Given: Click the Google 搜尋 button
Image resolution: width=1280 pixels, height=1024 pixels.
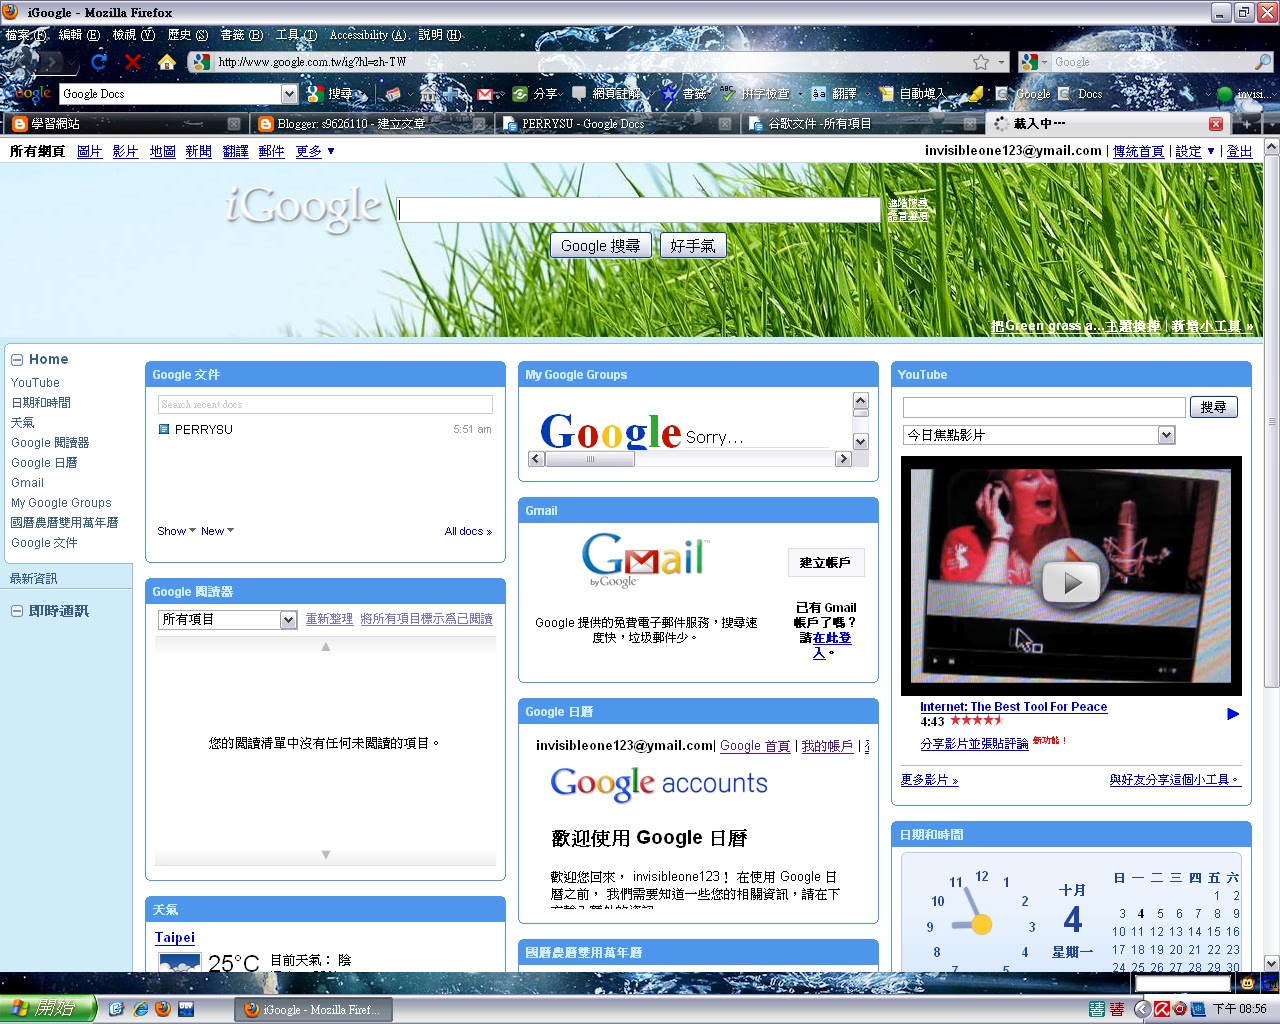Looking at the screenshot, I should (x=600, y=246).
